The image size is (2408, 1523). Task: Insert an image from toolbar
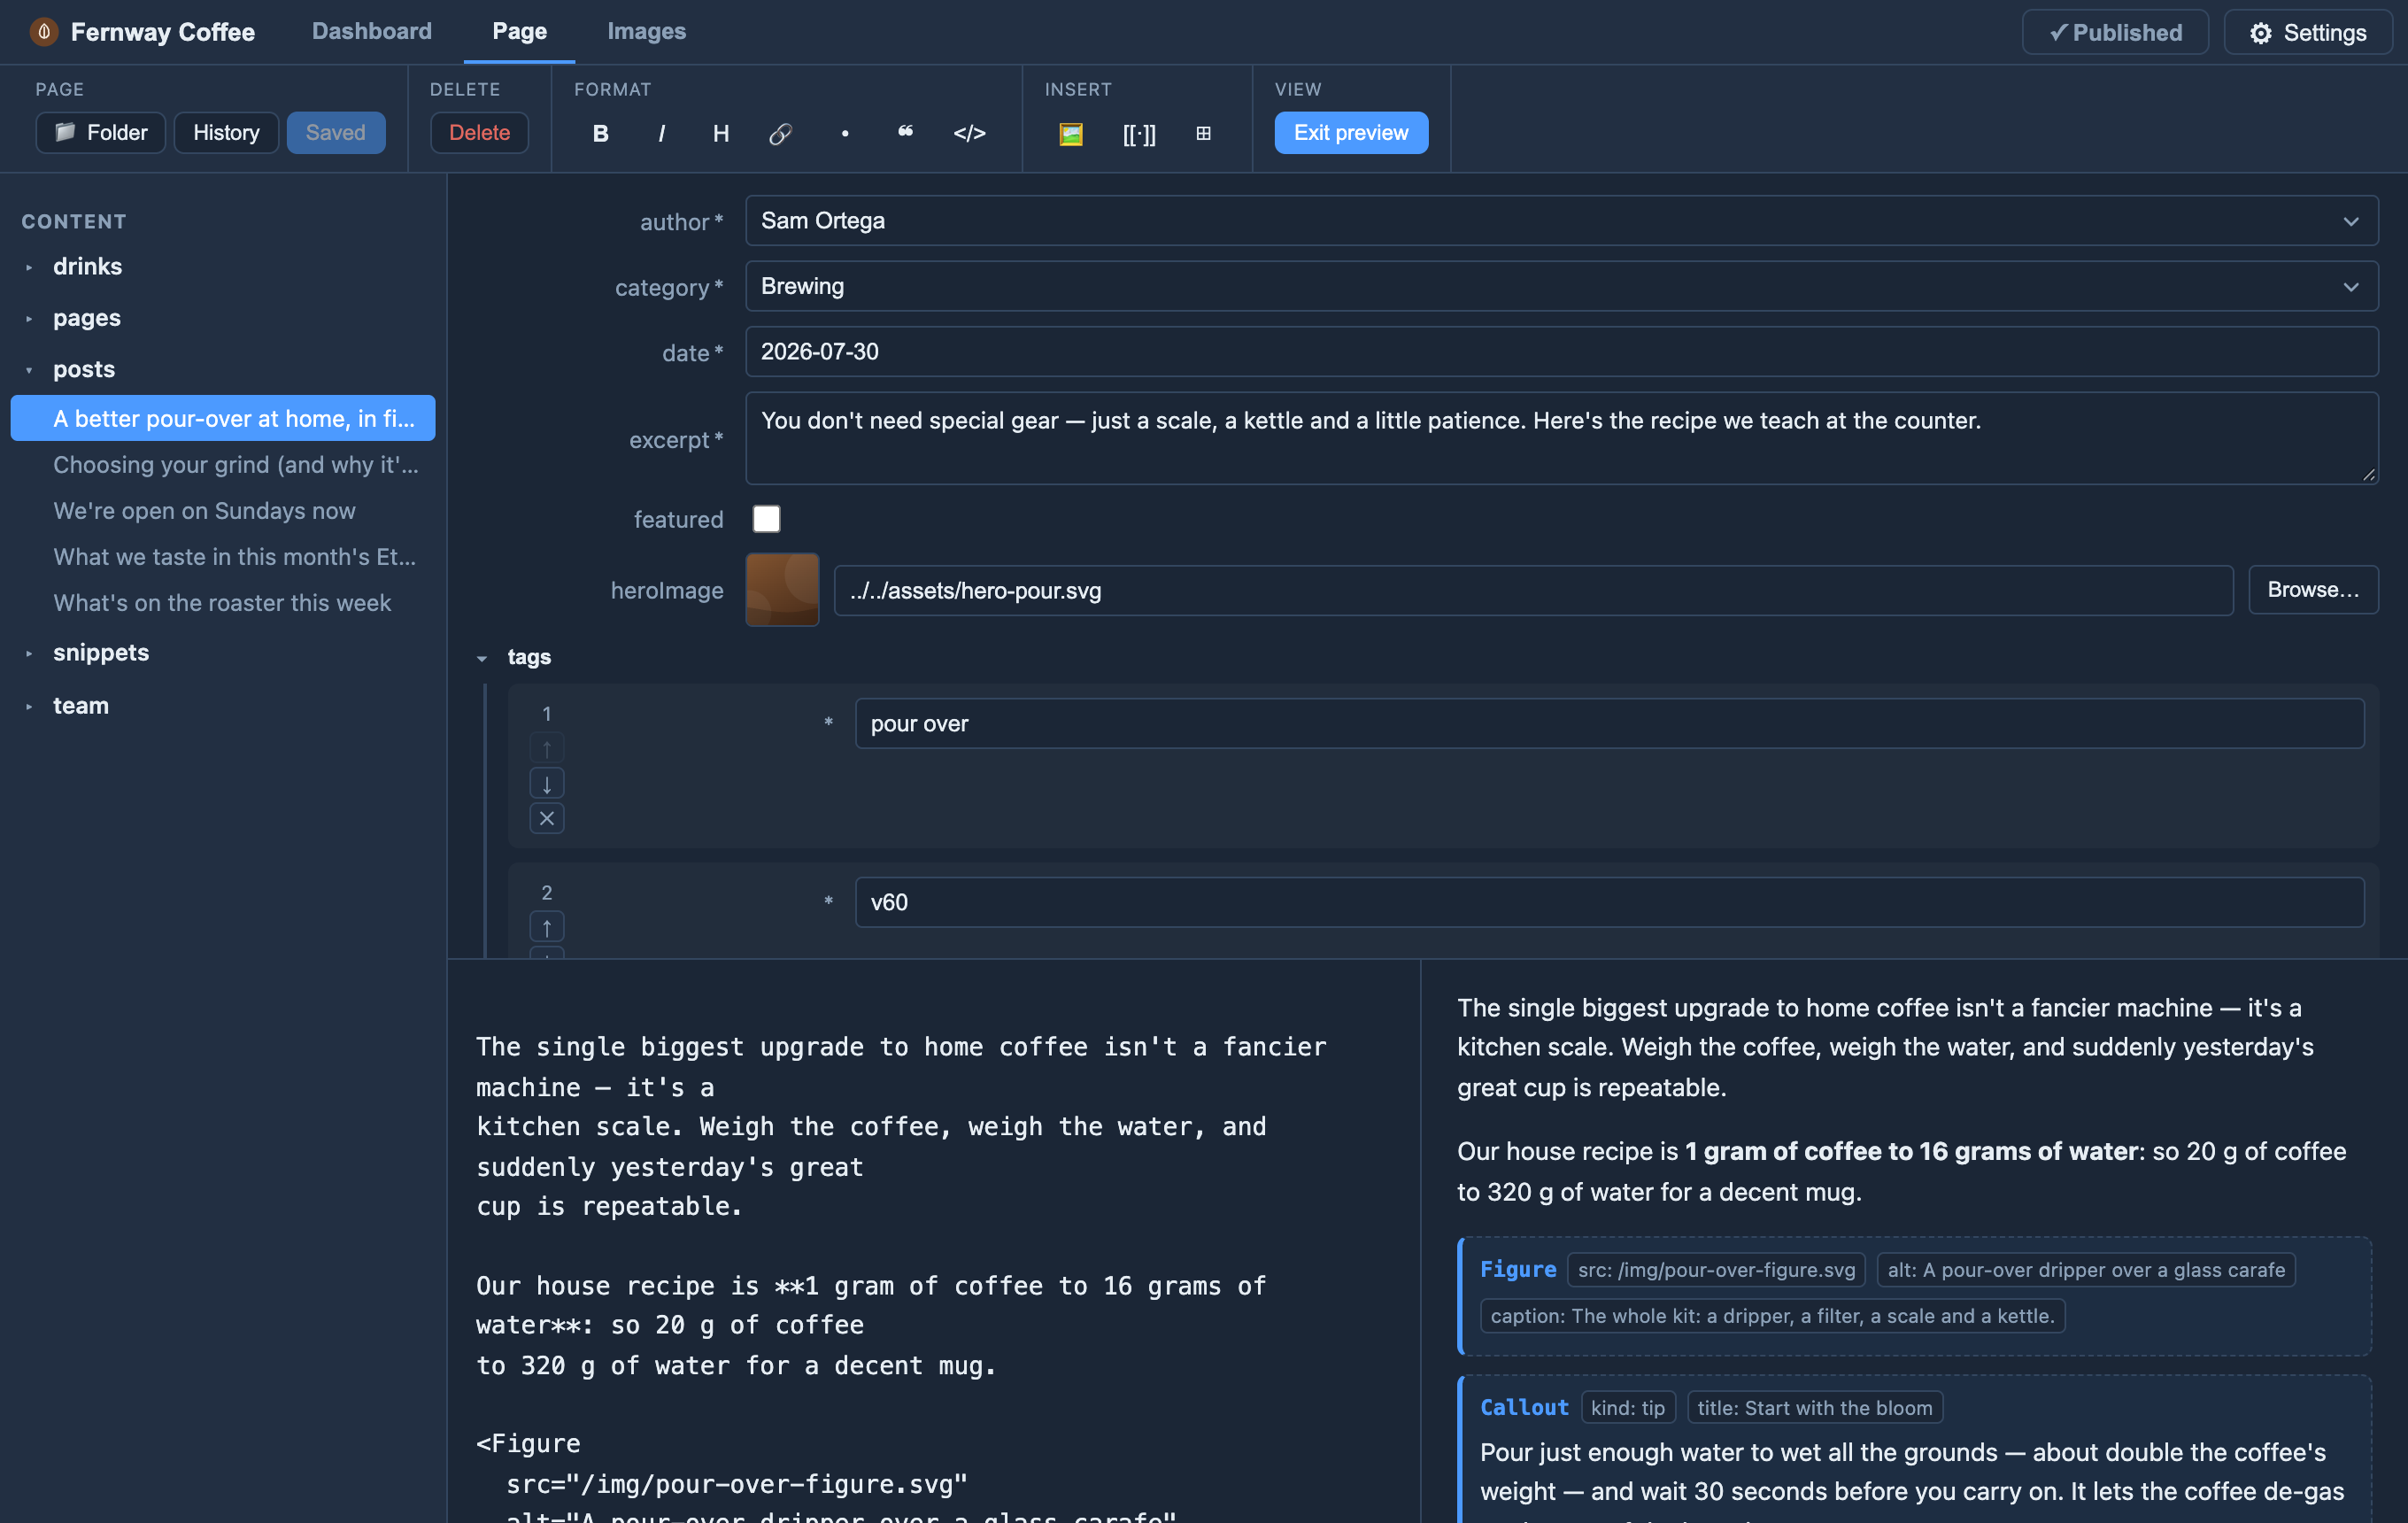pyautogui.click(x=1071, y=133)
